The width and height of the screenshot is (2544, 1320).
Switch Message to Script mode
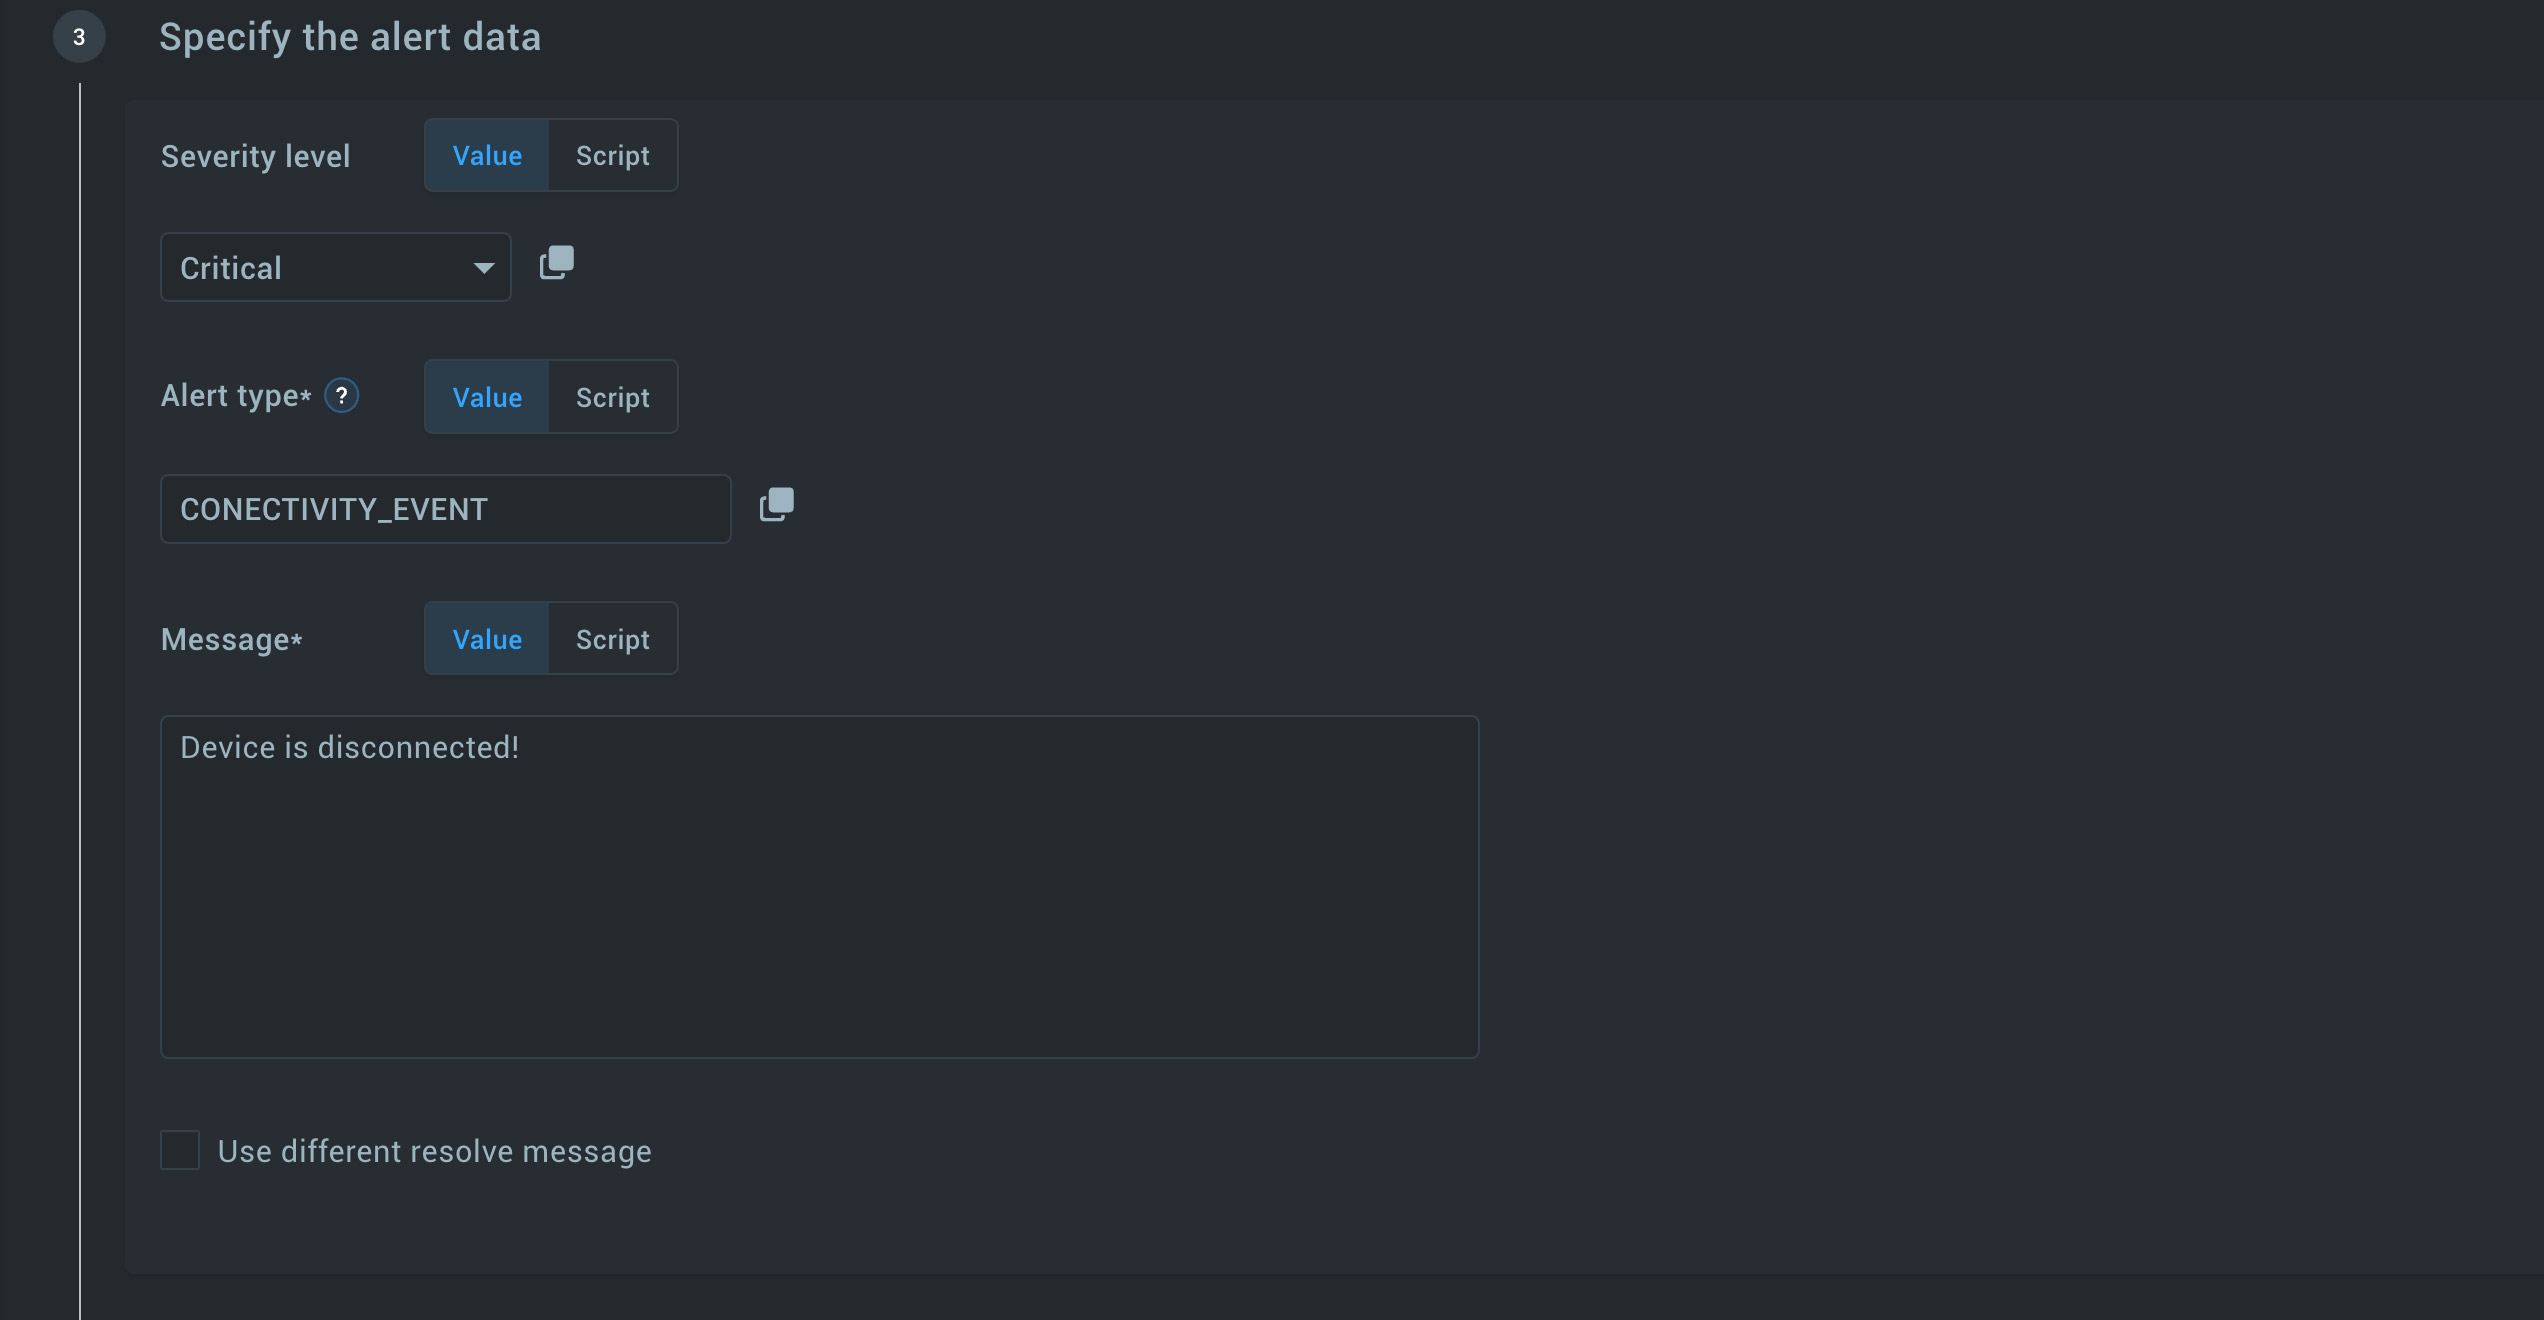613,639
